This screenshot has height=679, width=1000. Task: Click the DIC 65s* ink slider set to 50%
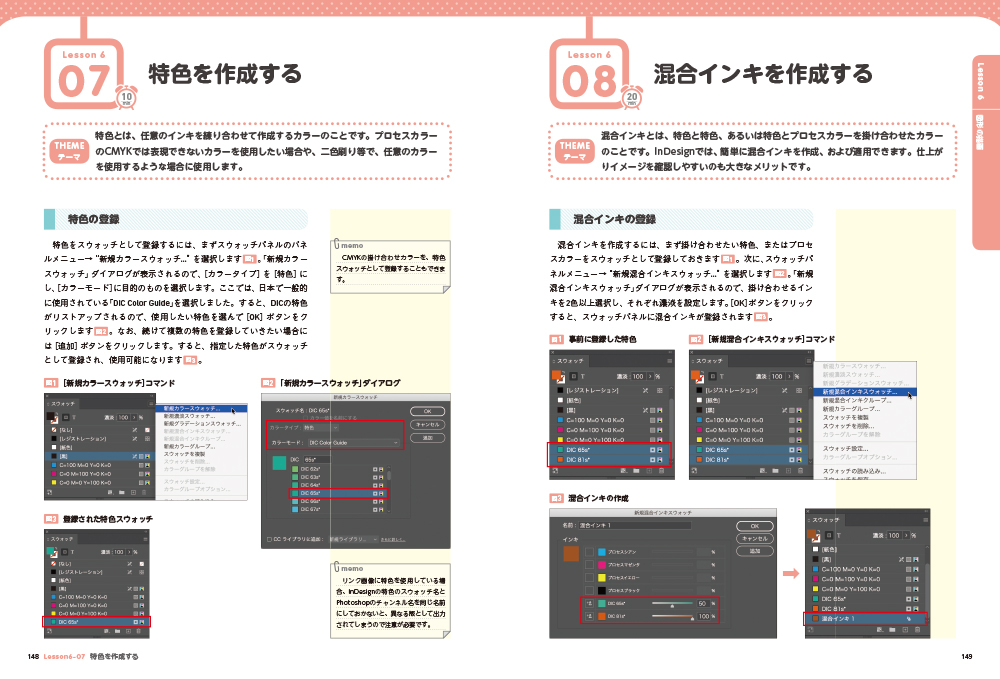(673, 604)
